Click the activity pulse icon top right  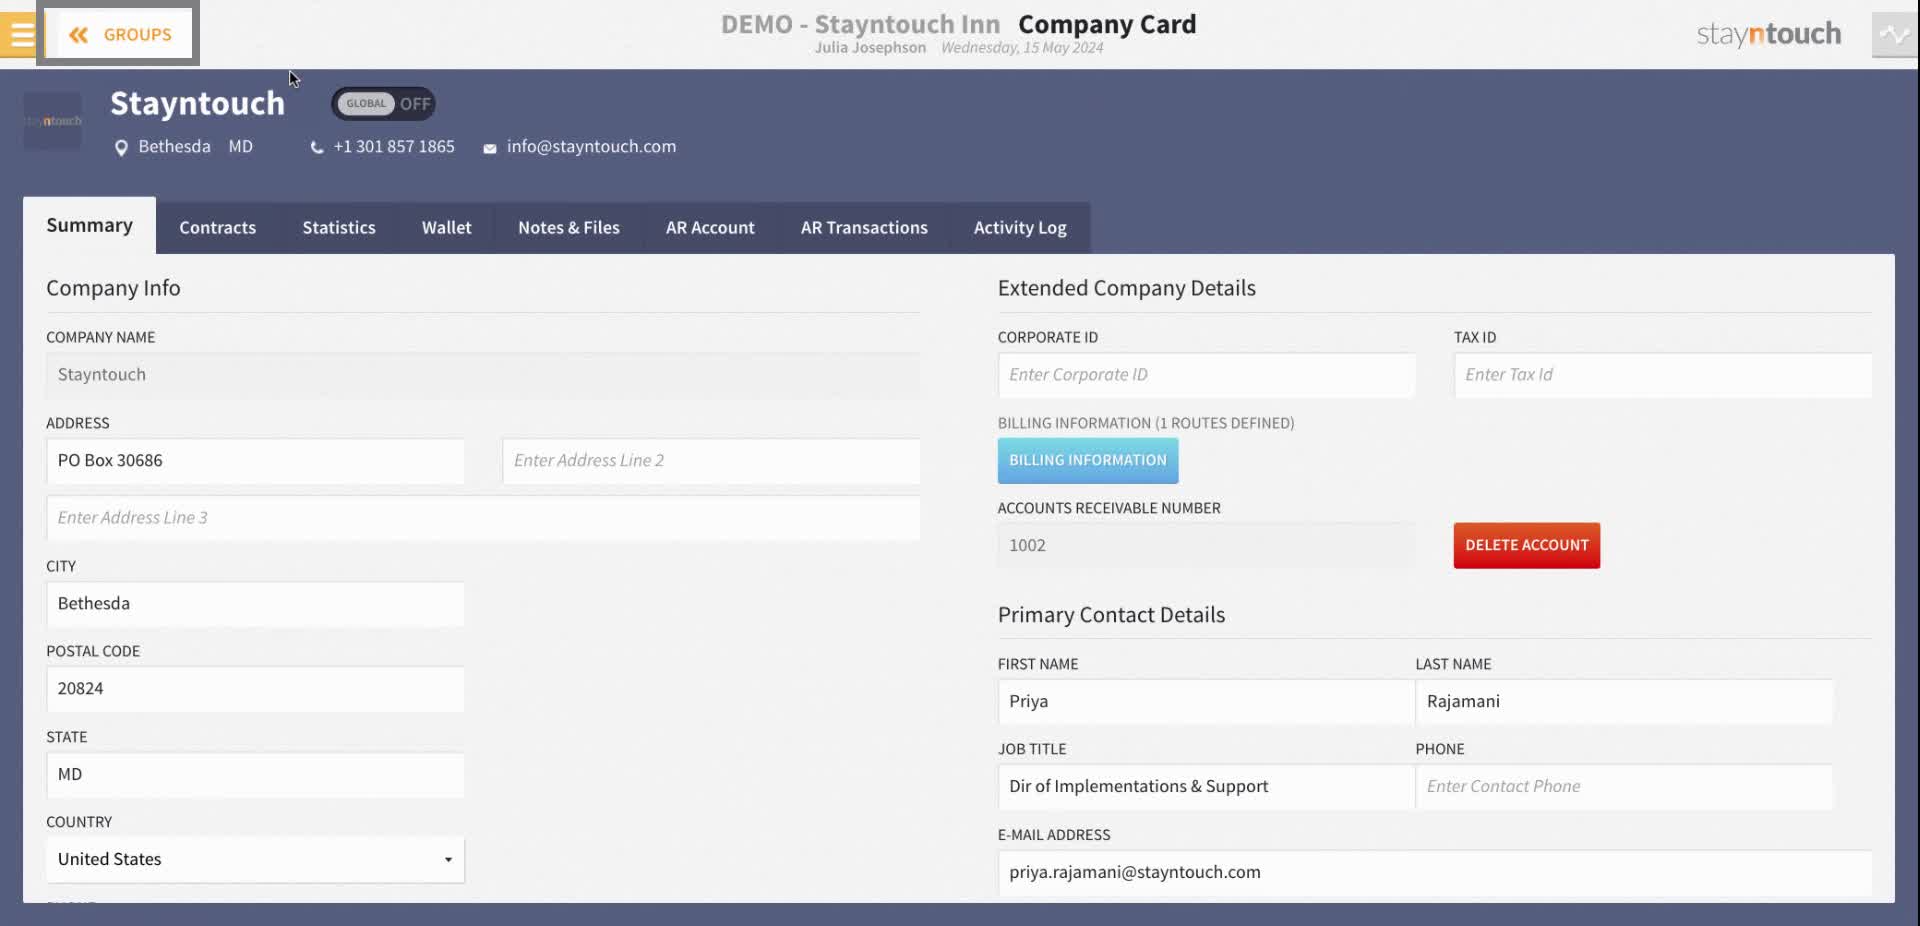coord(1894,35)
